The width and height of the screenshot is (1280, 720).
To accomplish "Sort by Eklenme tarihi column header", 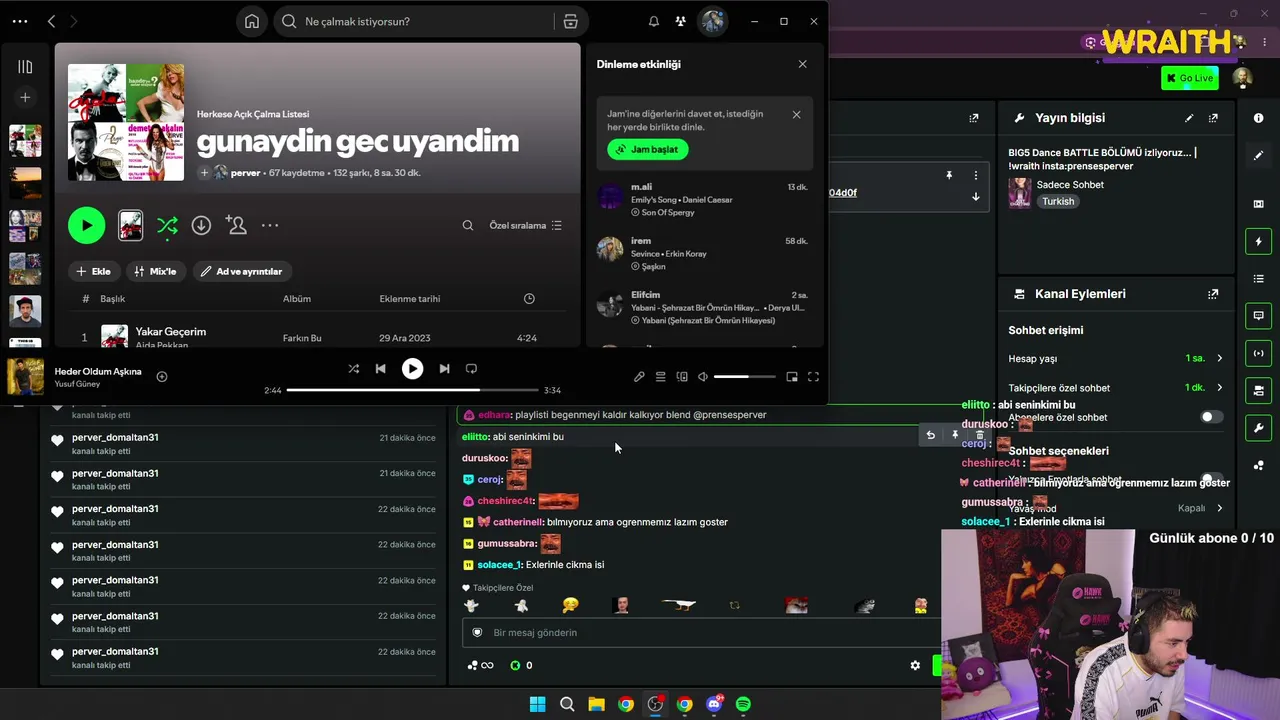I will tap(410, 299).
